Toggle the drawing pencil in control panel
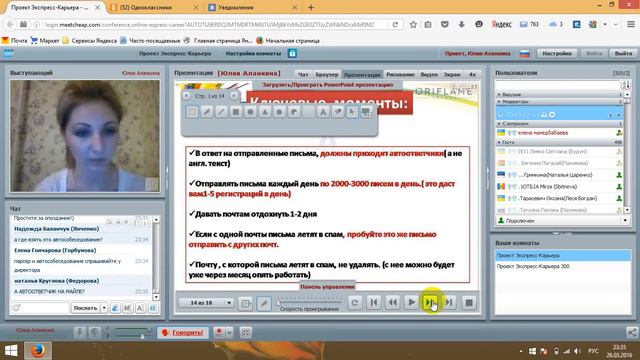Image resolution: width=640 pixels, height=360 pixels. click(264, 303)
